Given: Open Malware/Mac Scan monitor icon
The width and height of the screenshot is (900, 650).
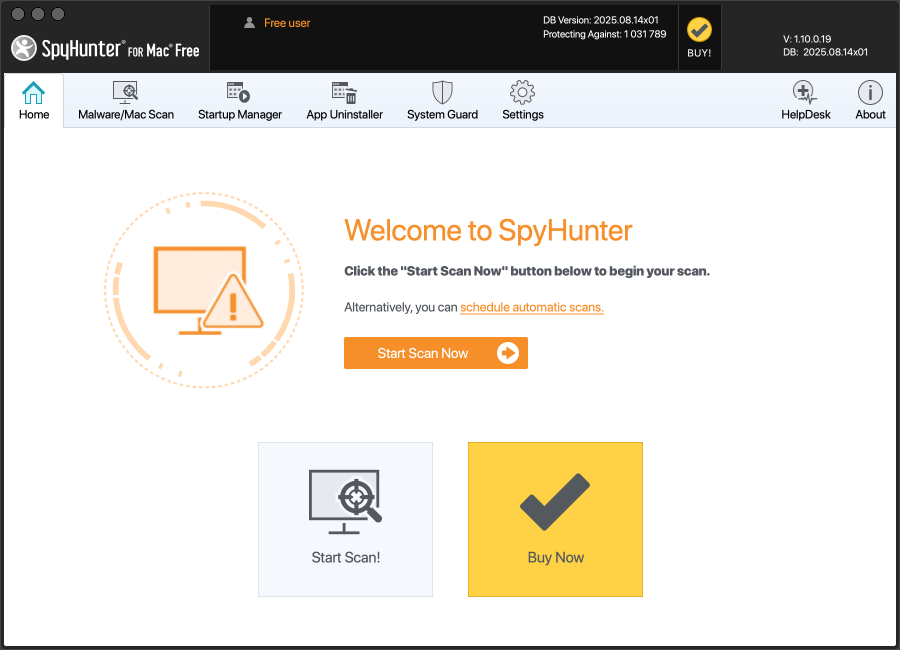Looking at the screenshot, I should tap(126, 93).
